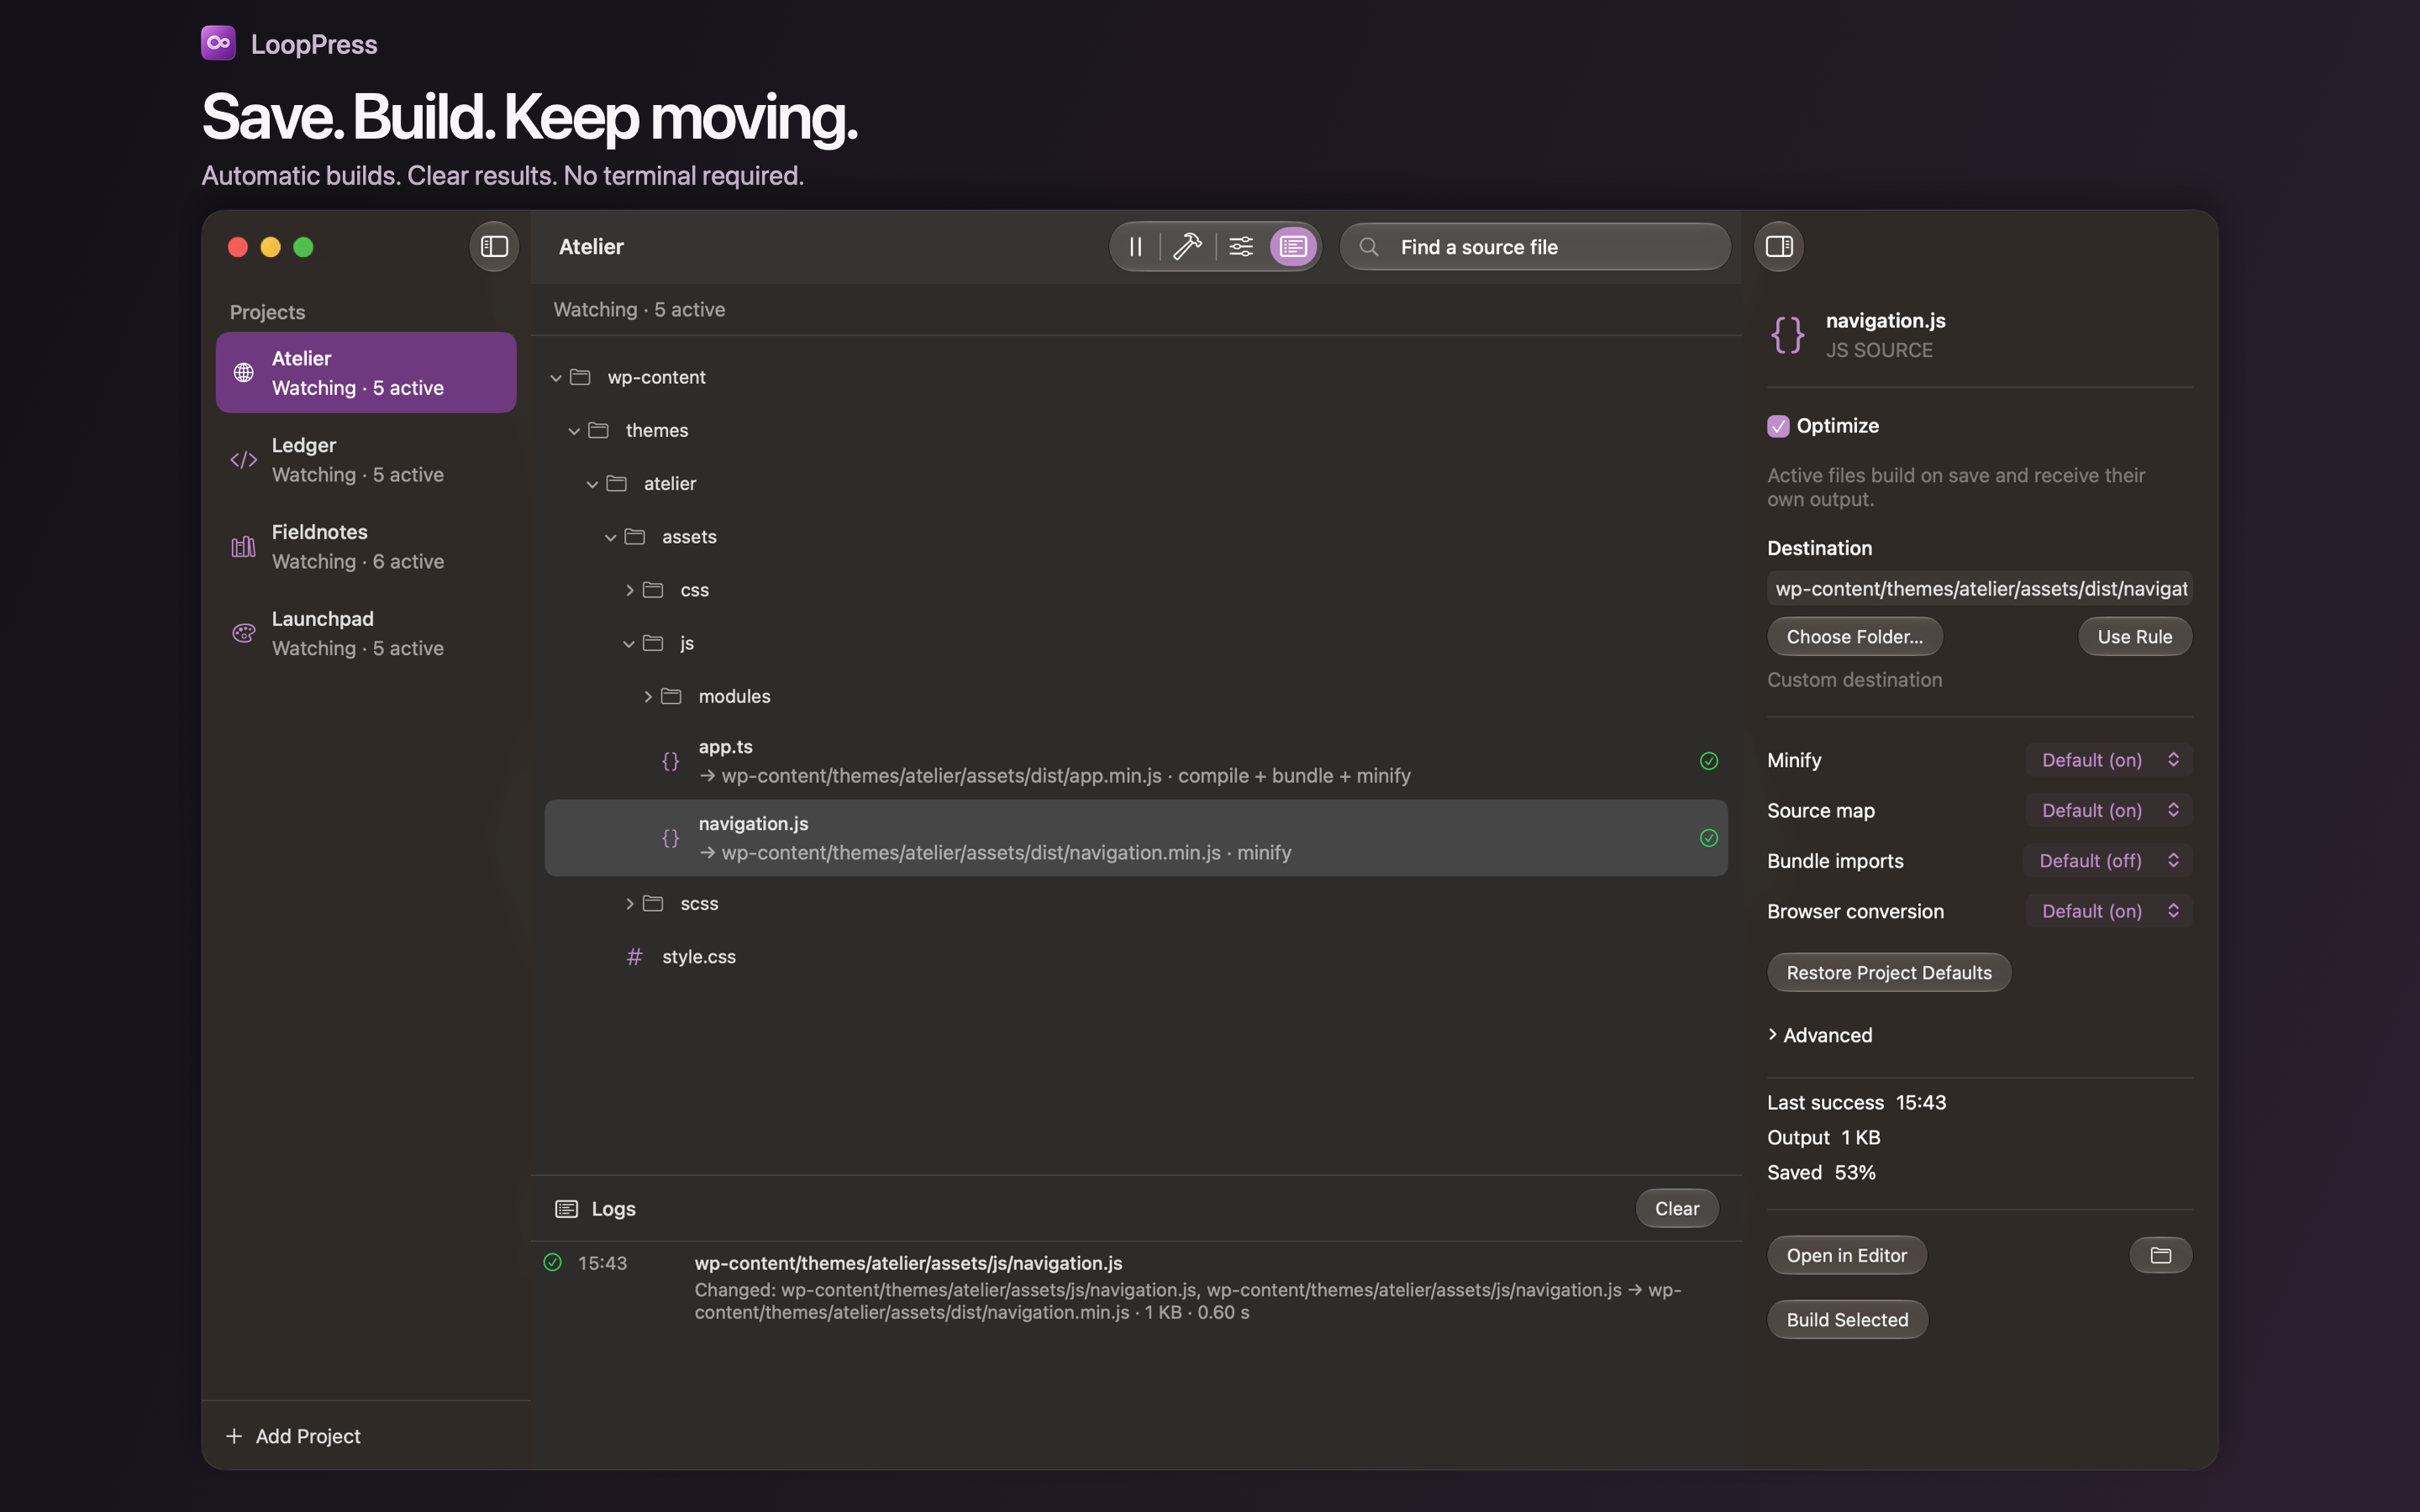
Task: Toggle the logs panel toolbar icon
Action: tap(1293, 247)
